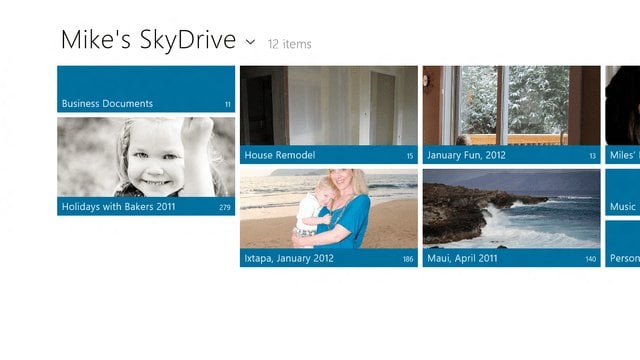Click the 186 count on Ixtapa tile
This screenshot has width=640, height=360.
(x=408, y=259)
